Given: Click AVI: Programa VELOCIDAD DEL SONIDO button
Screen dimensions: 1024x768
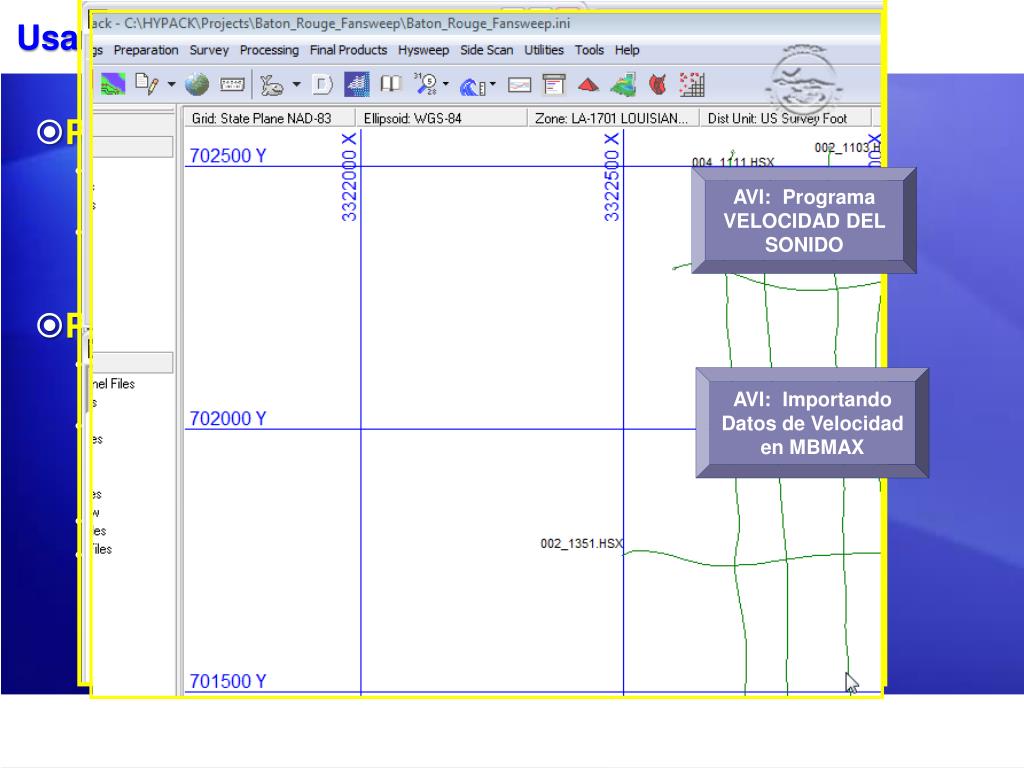Looking at the screenshot, I should (x=804, y=221).
